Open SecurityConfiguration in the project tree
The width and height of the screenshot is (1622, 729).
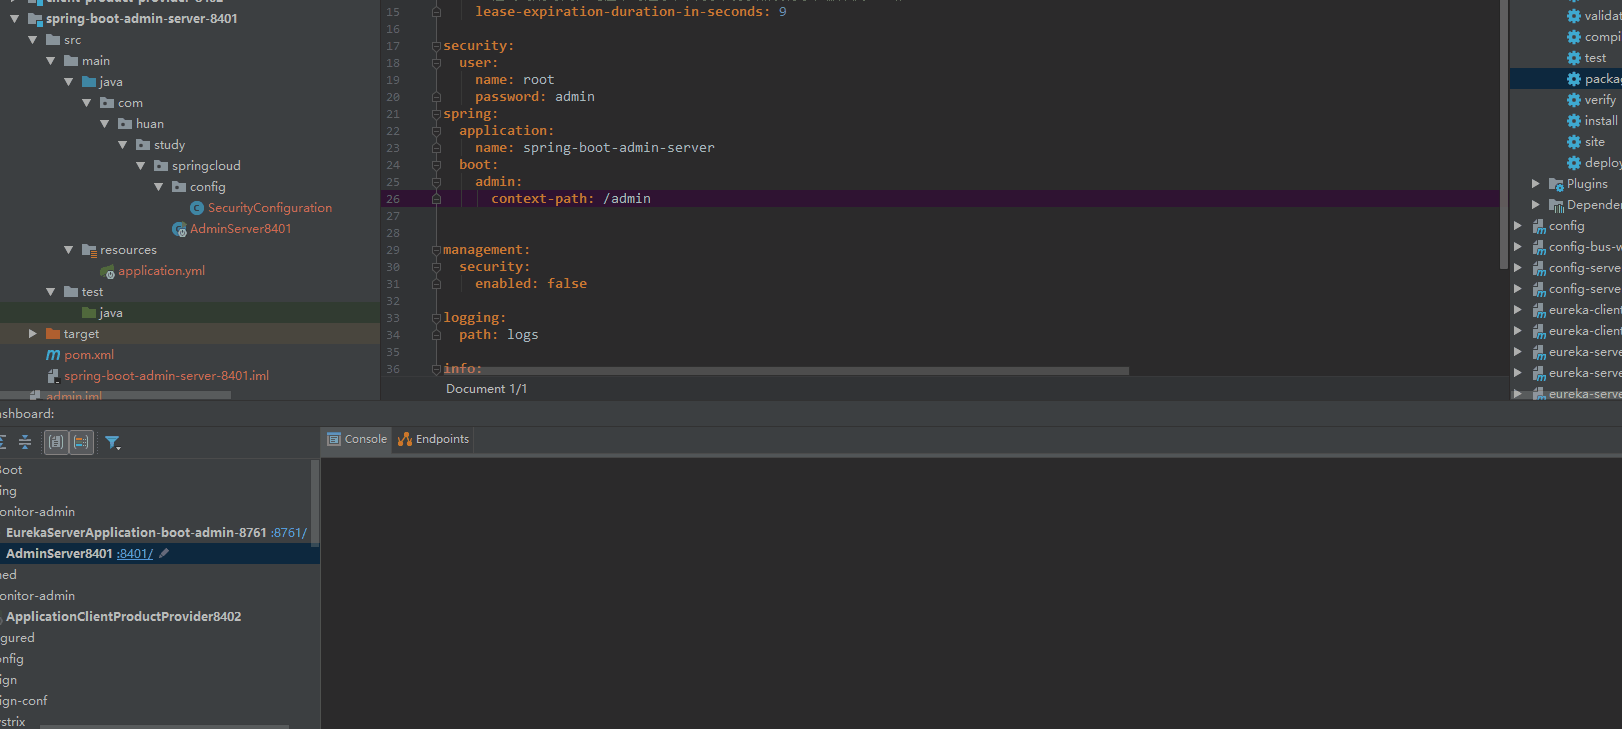tap(270, 208)
